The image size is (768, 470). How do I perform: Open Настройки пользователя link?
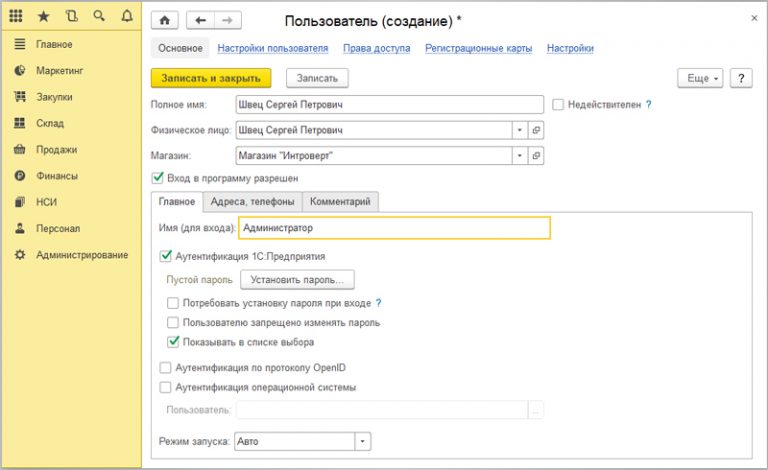coord(273,48)
